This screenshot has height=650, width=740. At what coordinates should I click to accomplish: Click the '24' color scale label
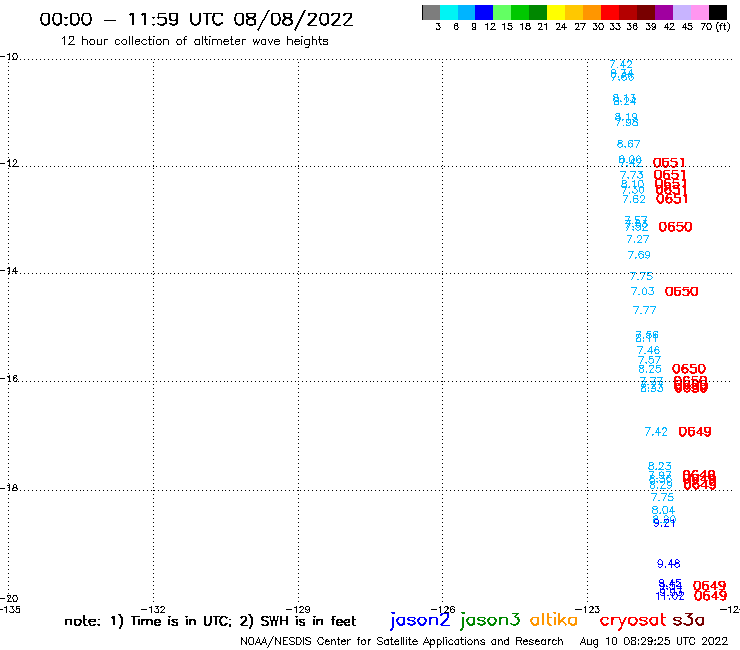(x=561, y=27)
